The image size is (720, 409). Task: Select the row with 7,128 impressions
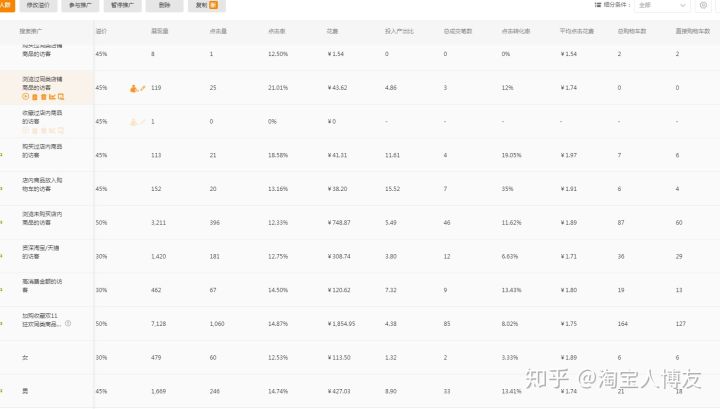click(x=360, y=324)
